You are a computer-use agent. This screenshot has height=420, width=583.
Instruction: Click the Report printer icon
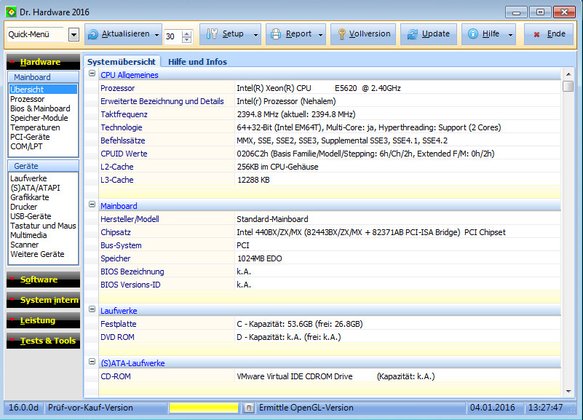point(276,34)
